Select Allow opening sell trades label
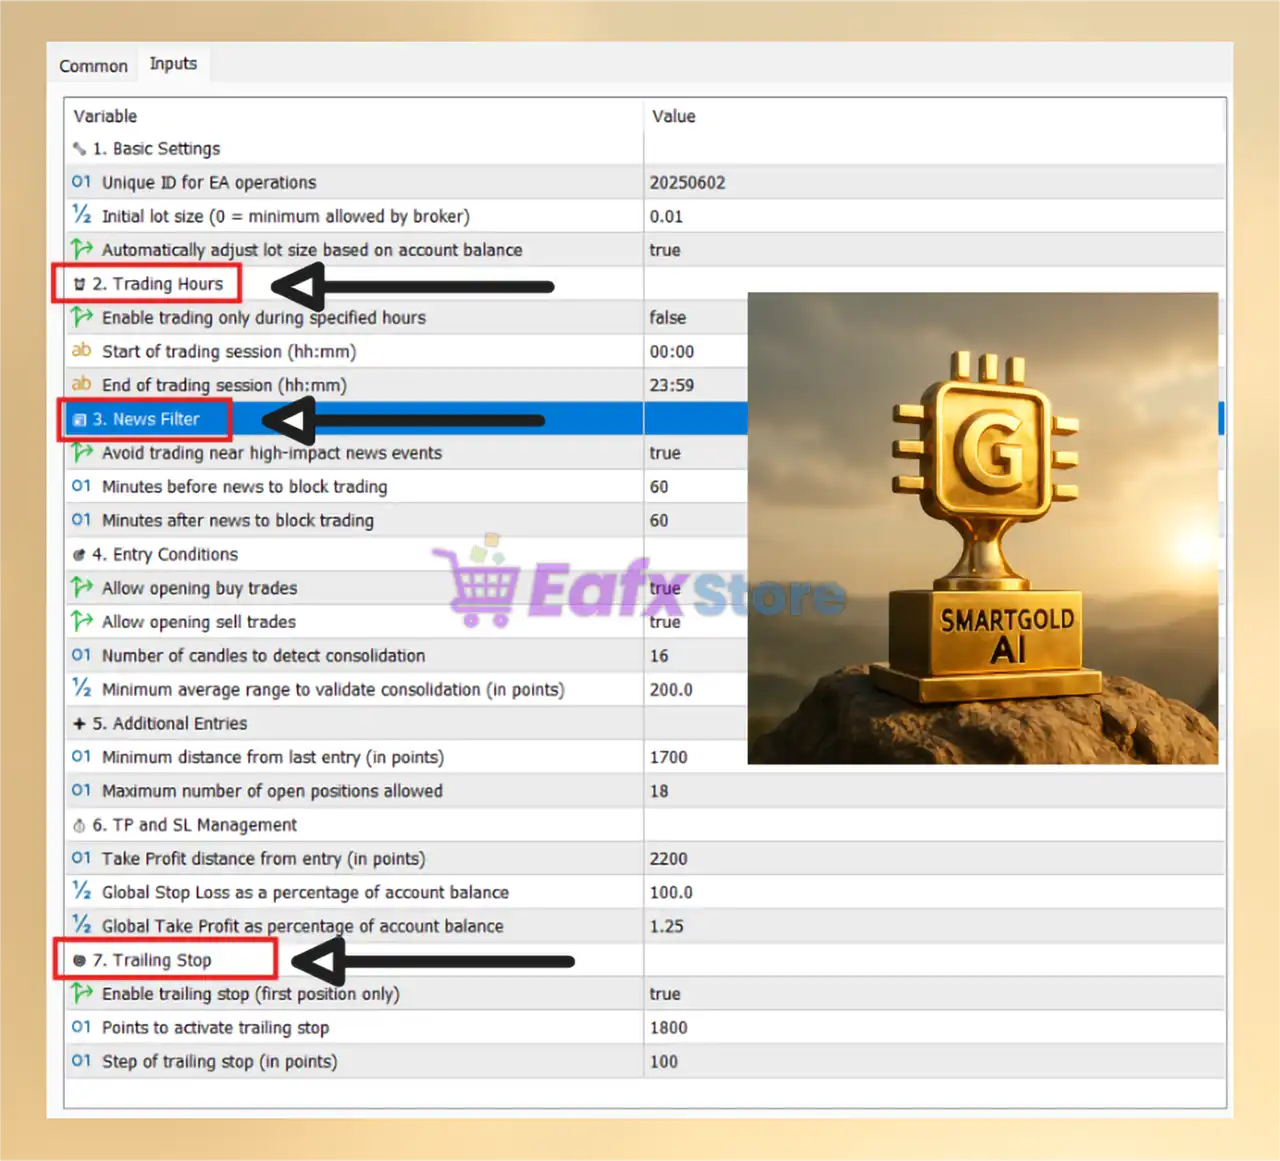 (x=199, y=622)
